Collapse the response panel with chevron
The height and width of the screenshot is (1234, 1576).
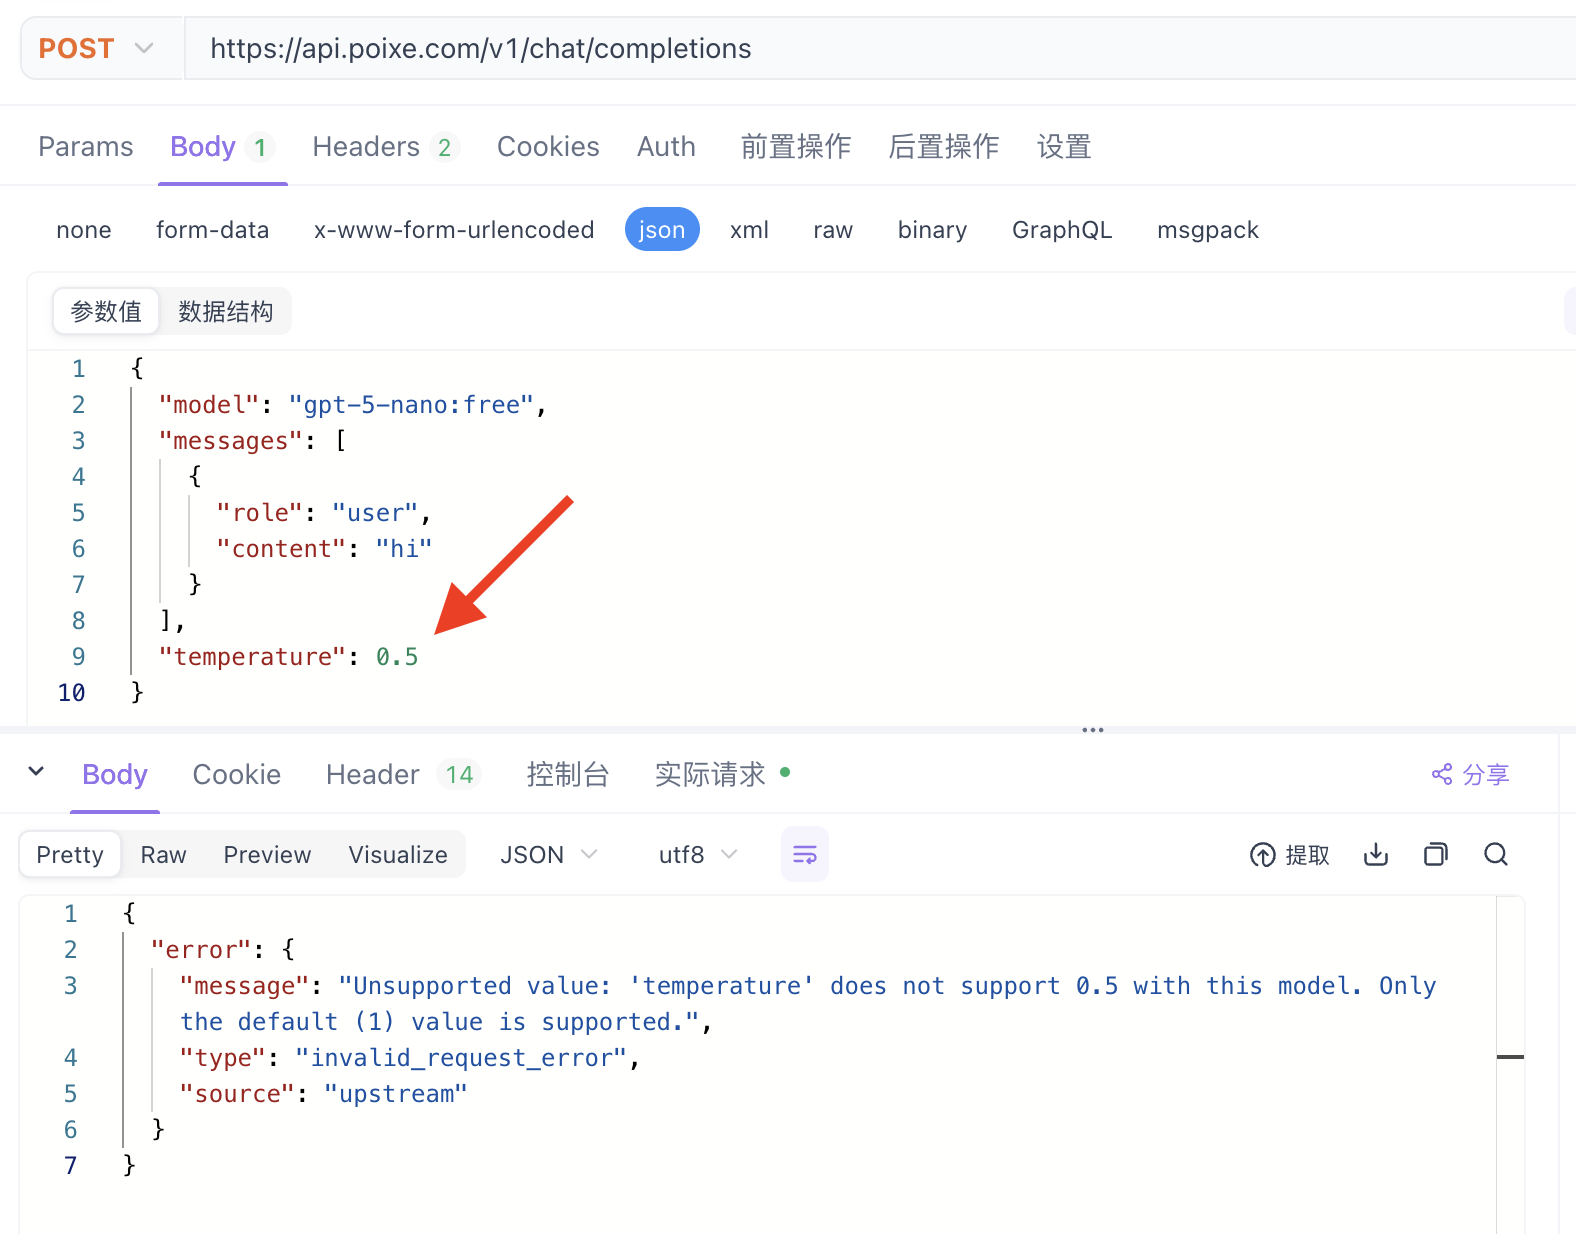pyautogui.click(x=37, y=772)
